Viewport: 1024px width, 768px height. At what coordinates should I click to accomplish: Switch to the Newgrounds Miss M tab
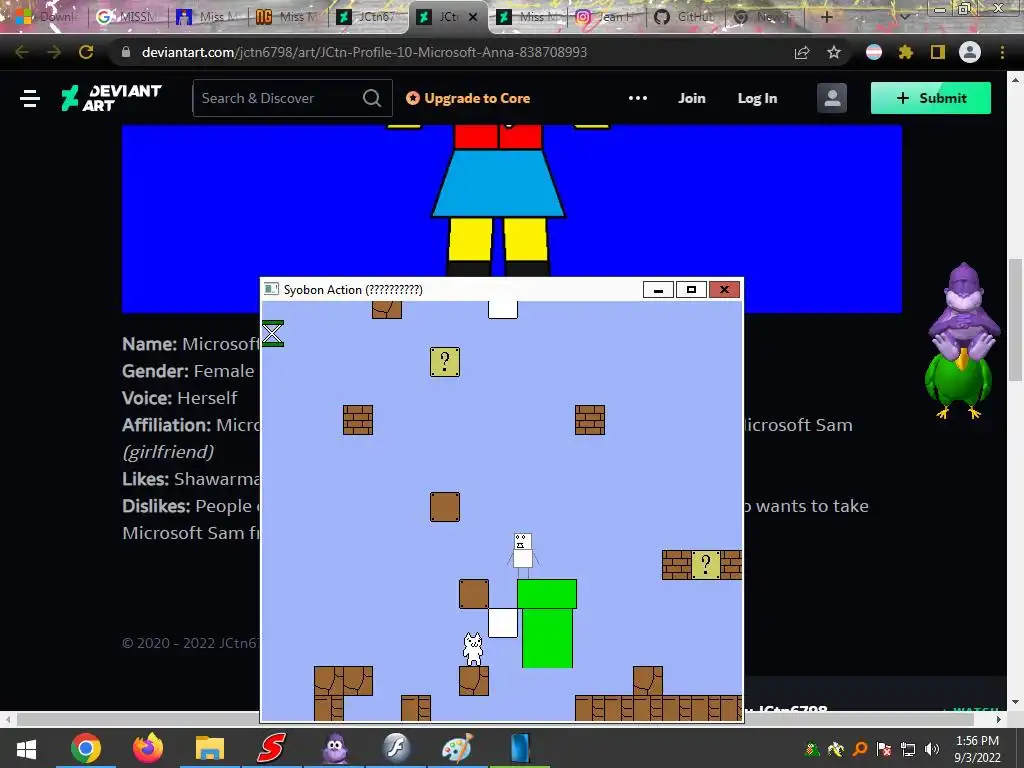pos(289,17)
